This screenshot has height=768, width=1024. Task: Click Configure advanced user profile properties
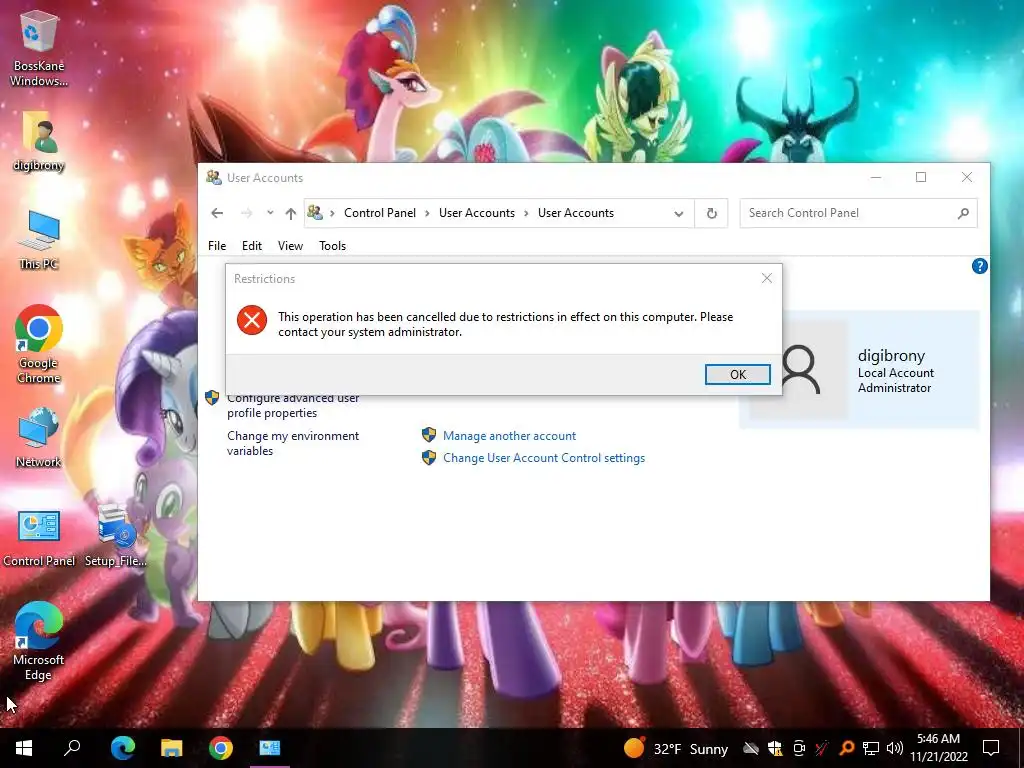click(293, 405)
